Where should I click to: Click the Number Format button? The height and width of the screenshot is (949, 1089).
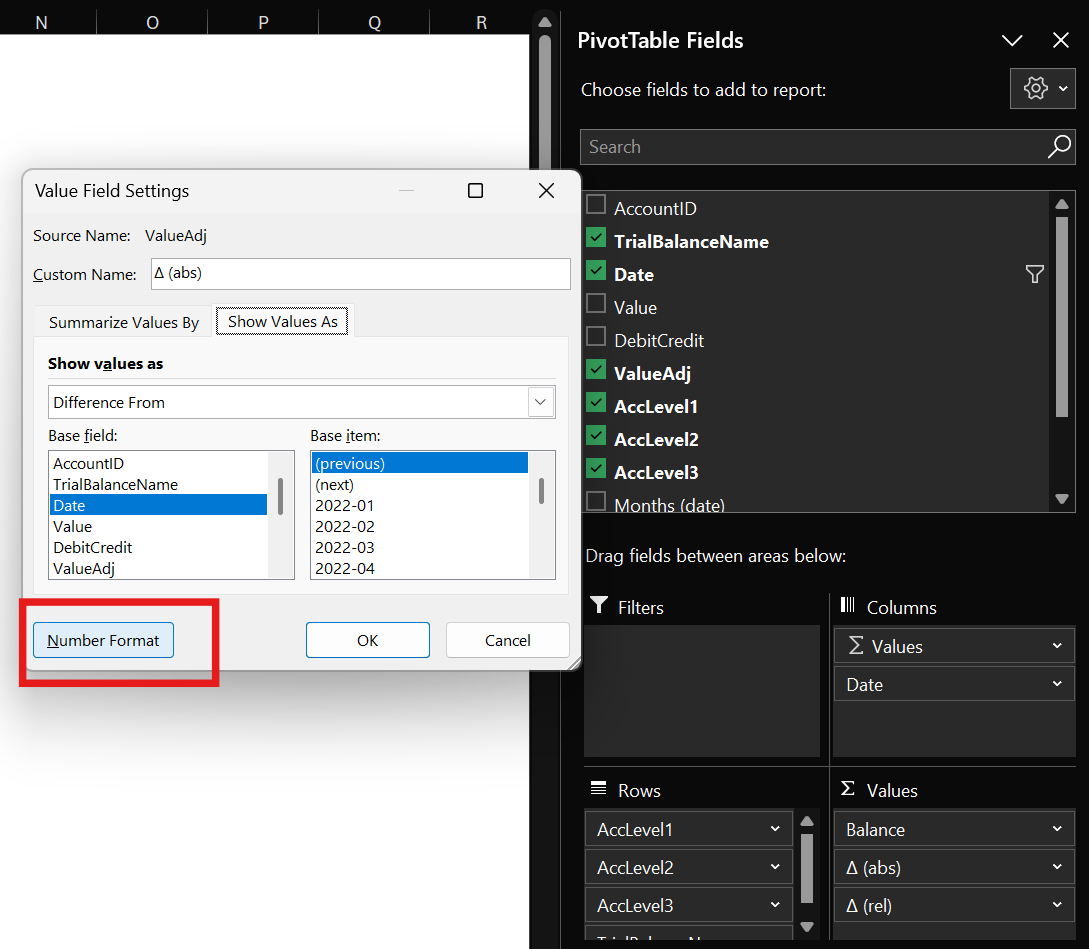[x=103, y=641]
